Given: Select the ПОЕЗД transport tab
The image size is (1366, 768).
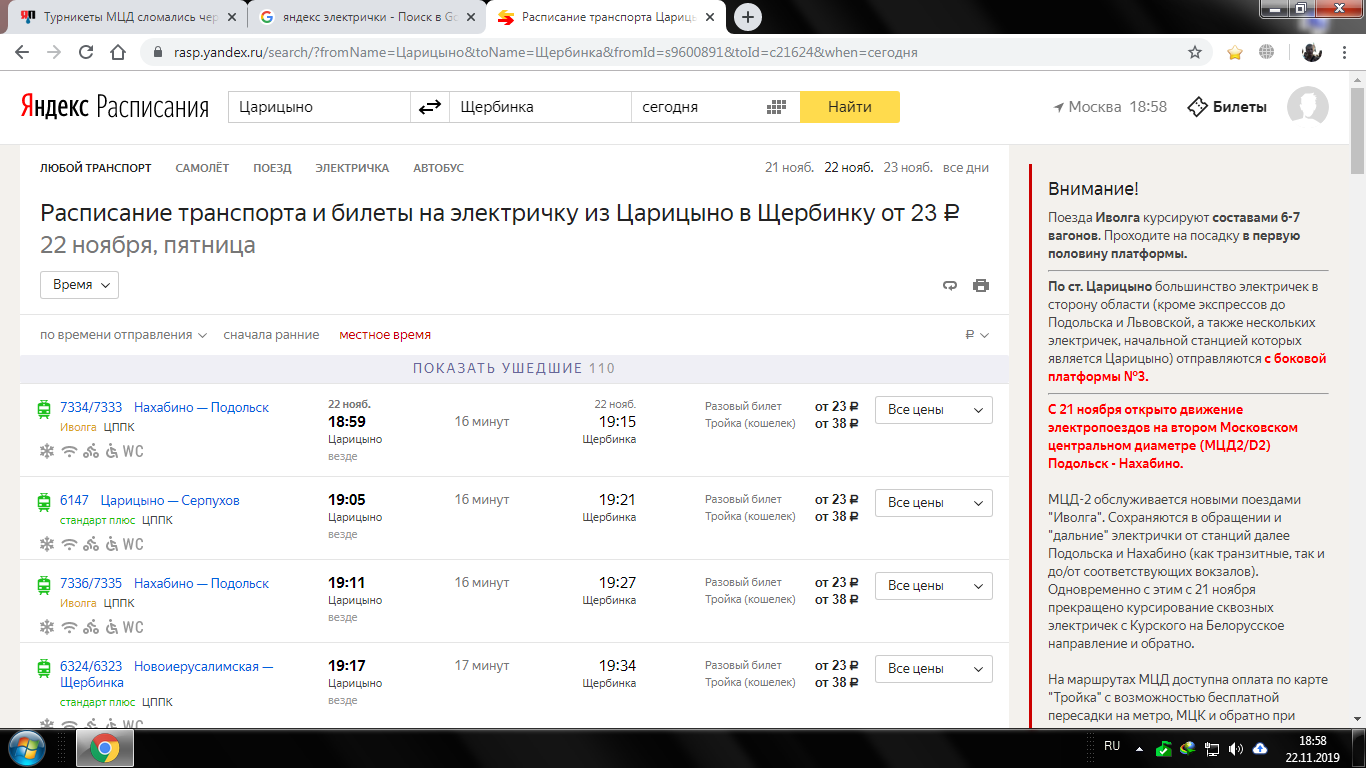Looking at the screenshot, I should (272, 168).
